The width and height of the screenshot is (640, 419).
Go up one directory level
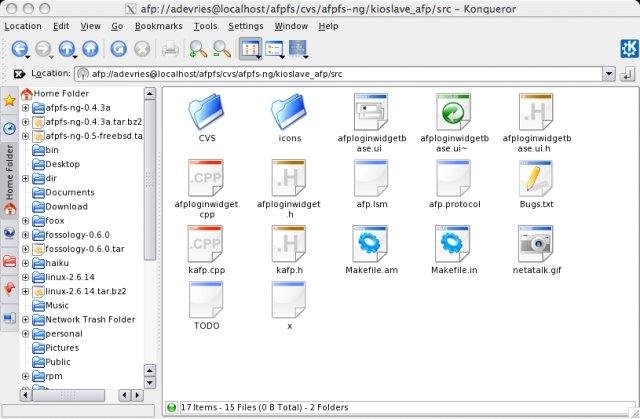(x=67, y=49)
